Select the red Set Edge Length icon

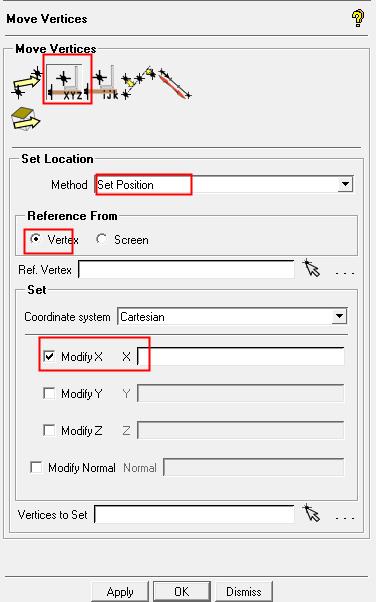pos(175,84)
